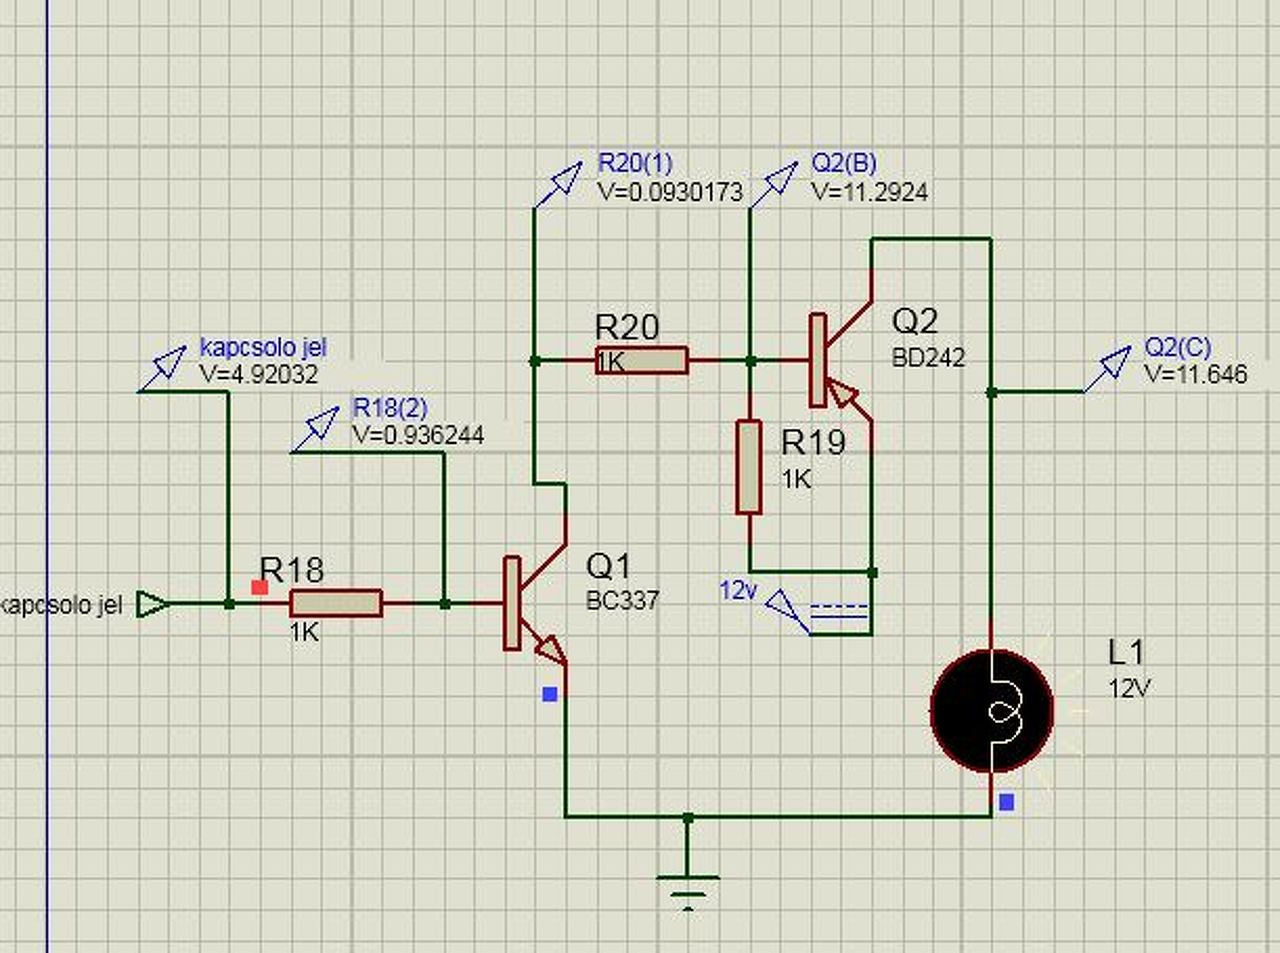Click the Q2(B) voltage probe arrow
The height and width of the screenshot is (953, 1280).
774,185
